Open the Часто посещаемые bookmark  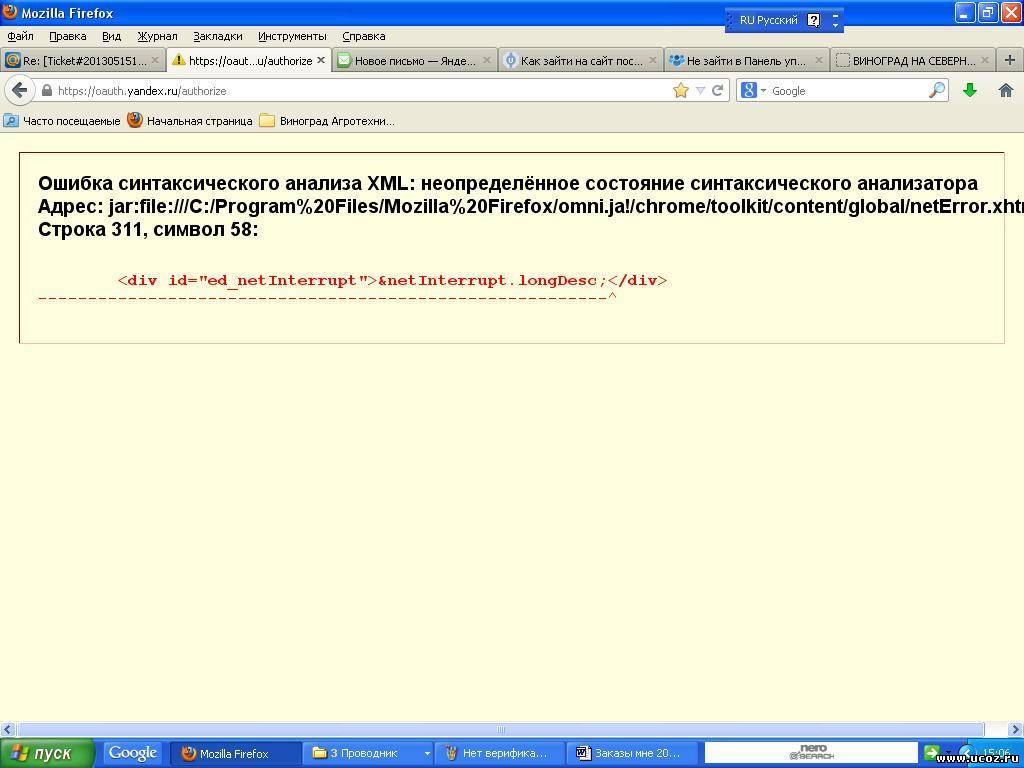[x=62, y=121]
